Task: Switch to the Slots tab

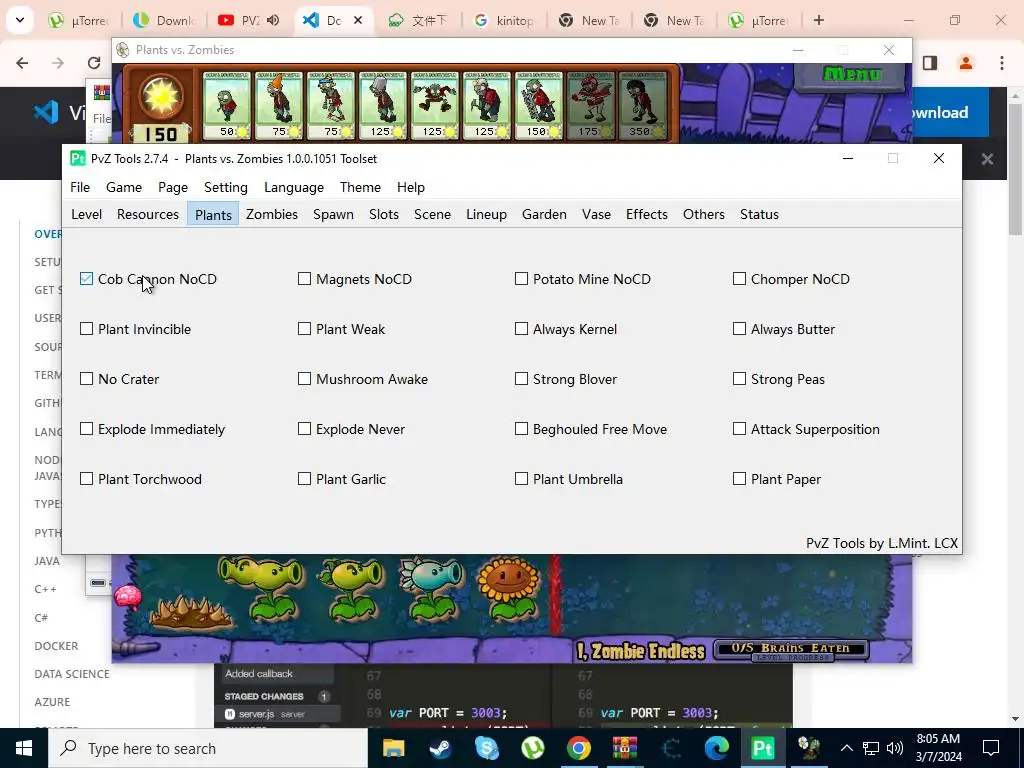Action: pos(384,214)
